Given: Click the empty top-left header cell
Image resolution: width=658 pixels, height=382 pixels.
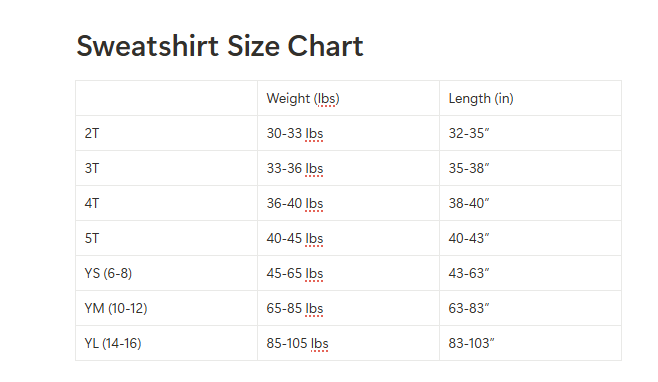Looking at the screenshot, I should click(x=166, y=98).
